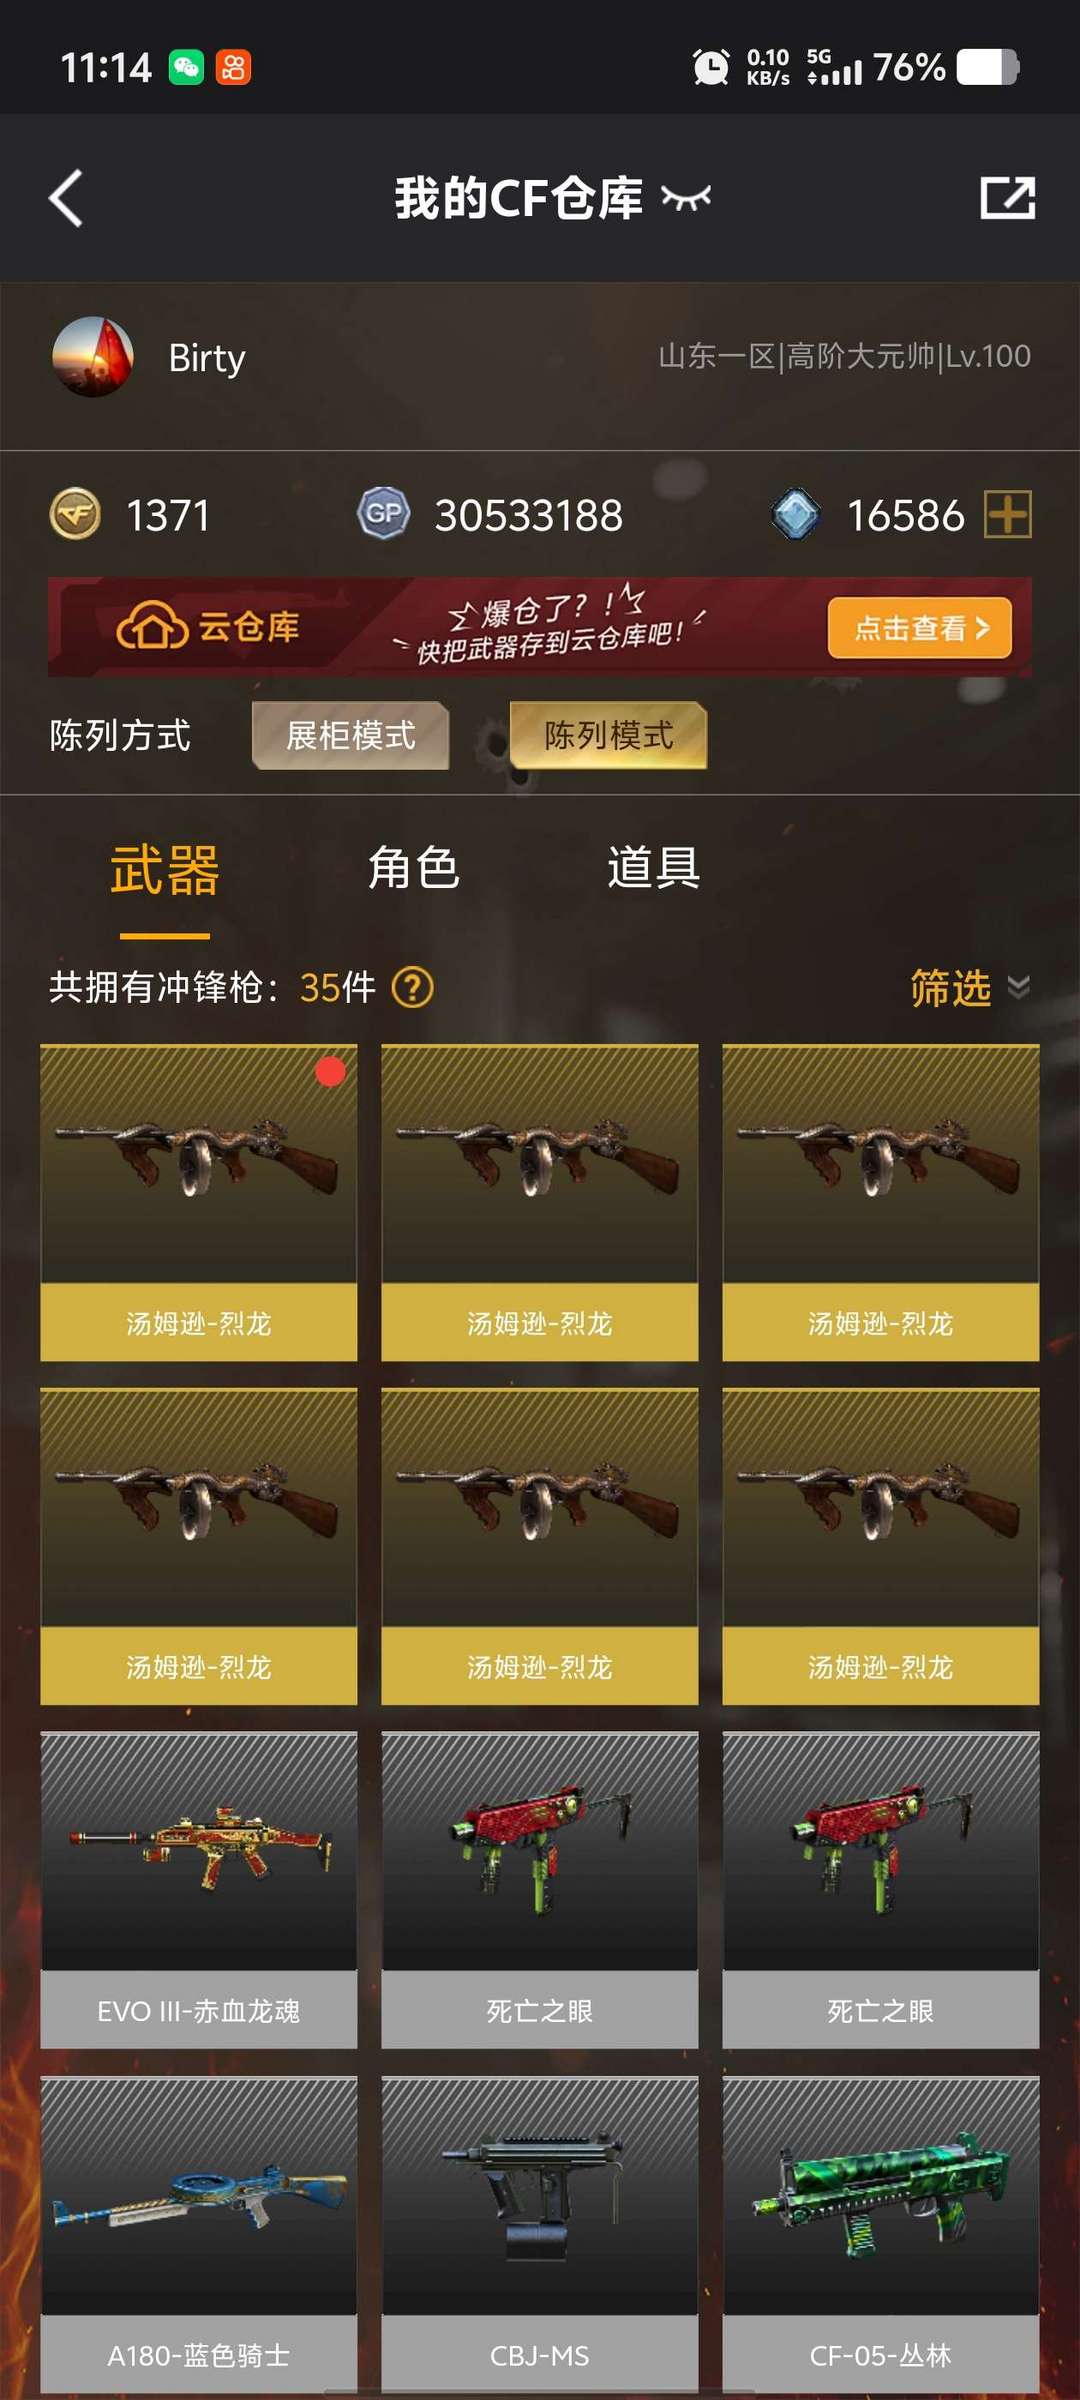Open the share export icon

1007,198
